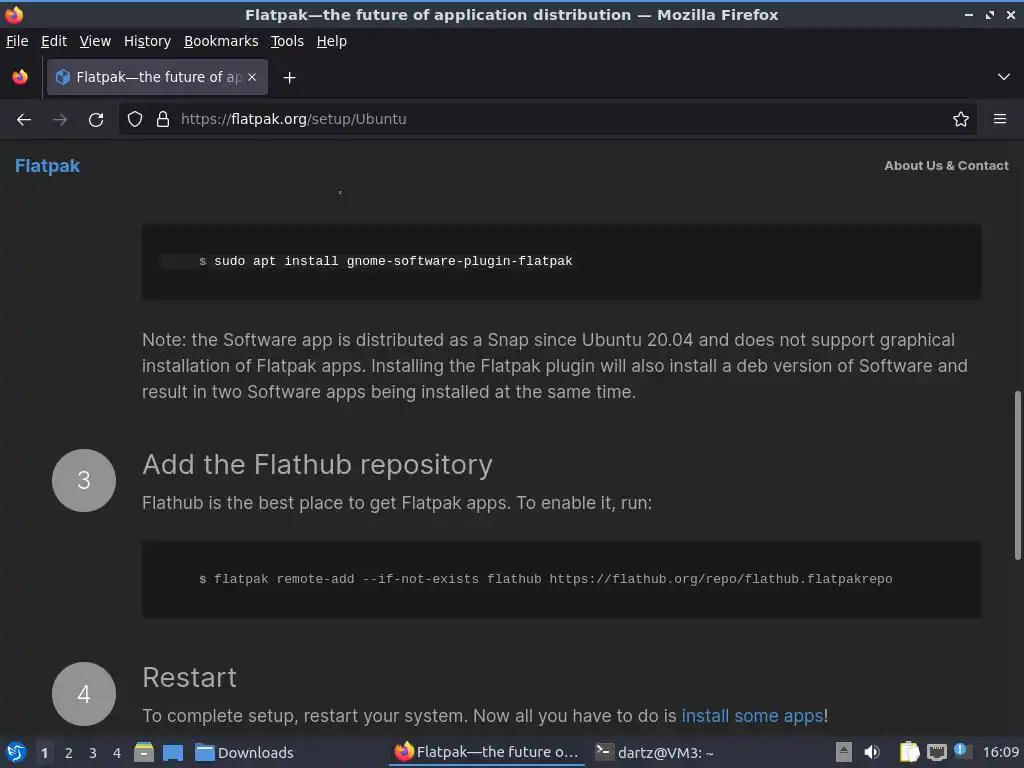Close the Flatpak tab

point(252,77)
